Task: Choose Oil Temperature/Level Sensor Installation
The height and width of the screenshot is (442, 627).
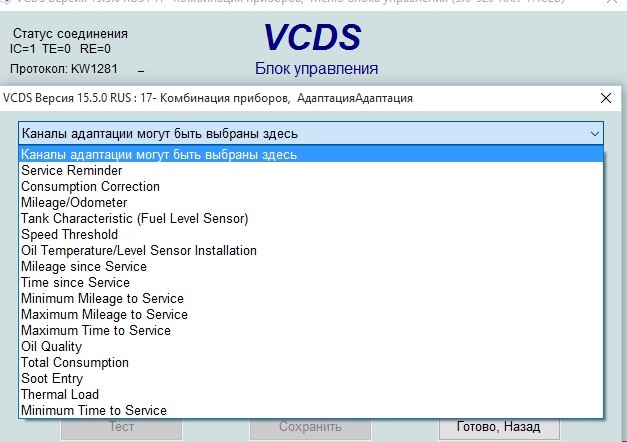Action: [311, 250]
